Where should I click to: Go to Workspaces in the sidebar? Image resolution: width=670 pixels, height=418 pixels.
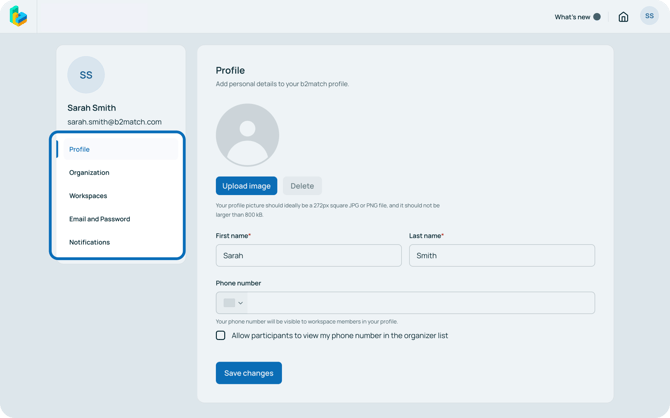click(88, 196)
